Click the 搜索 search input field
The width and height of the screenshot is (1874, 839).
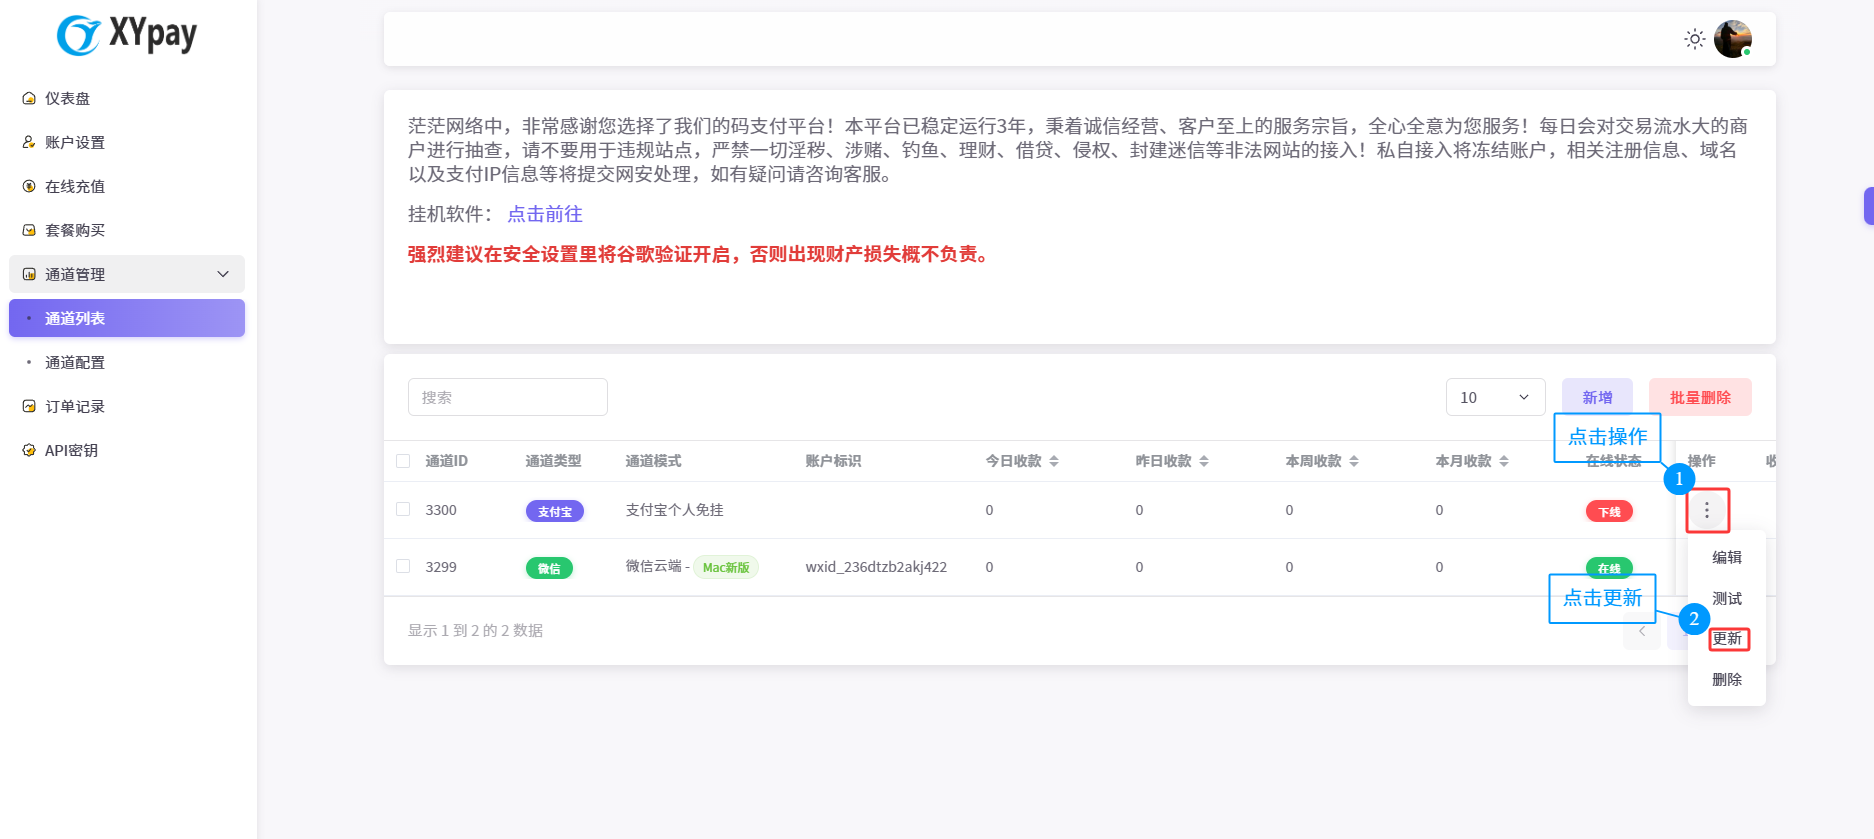point(507,397)
